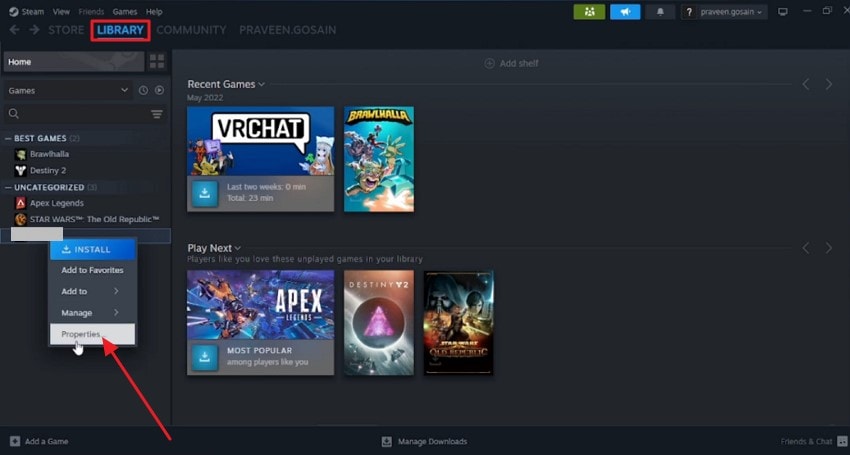Click the Add a Game plus icon
Image resolution: width=850 pixels, height=455 pixels.
[15, 441]
